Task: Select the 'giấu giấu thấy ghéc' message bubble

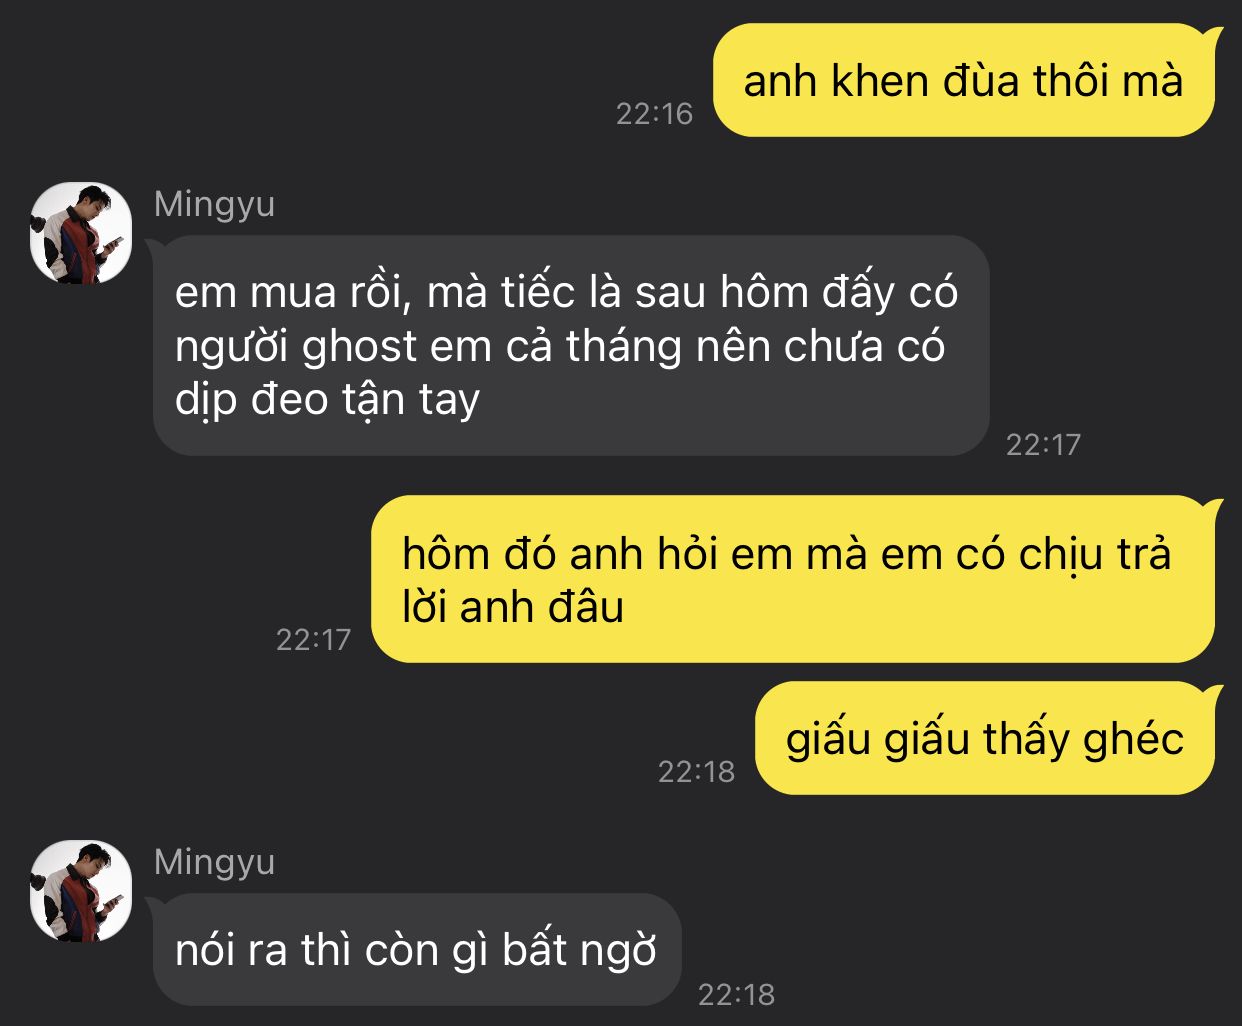Action: tap(988, 738)
